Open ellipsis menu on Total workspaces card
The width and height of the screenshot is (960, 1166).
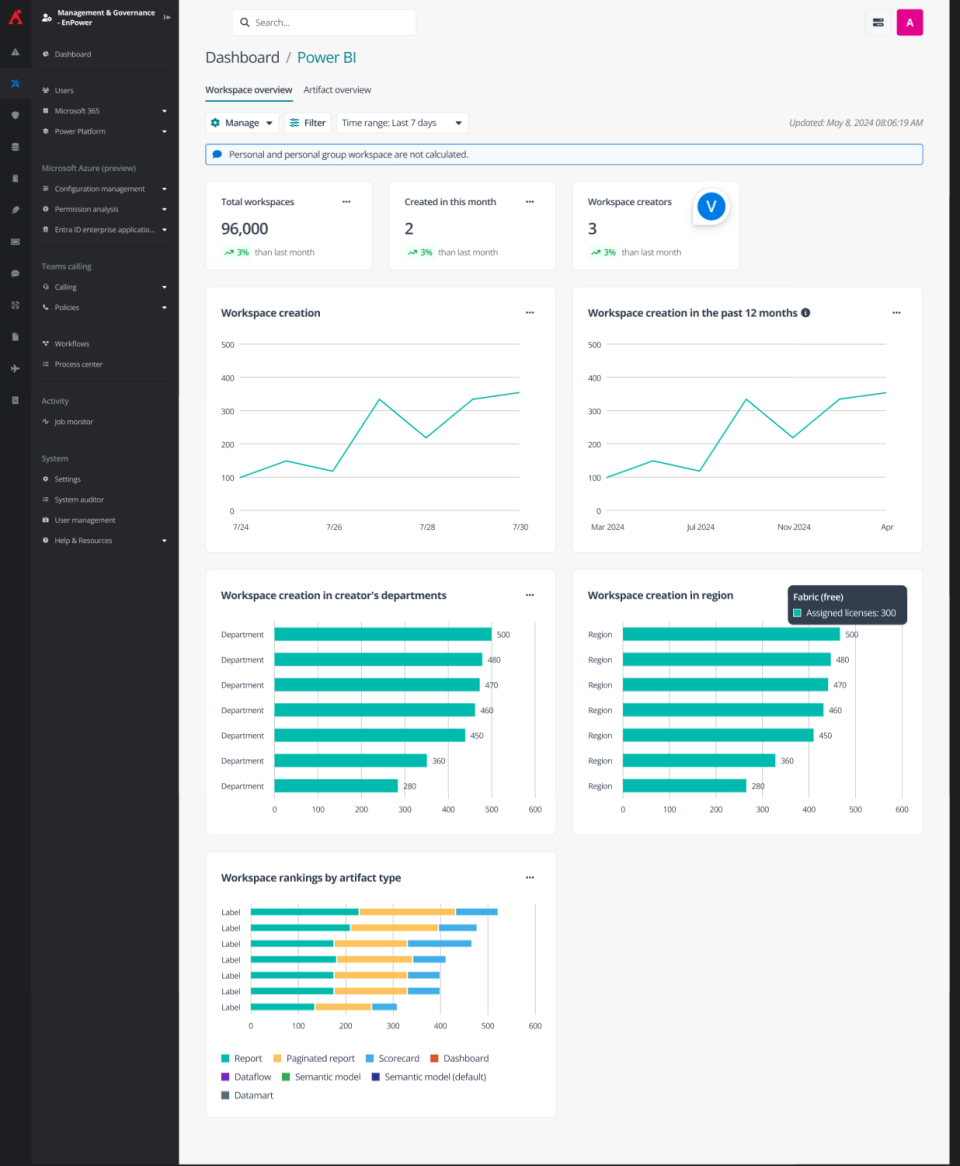pos(347,202)
